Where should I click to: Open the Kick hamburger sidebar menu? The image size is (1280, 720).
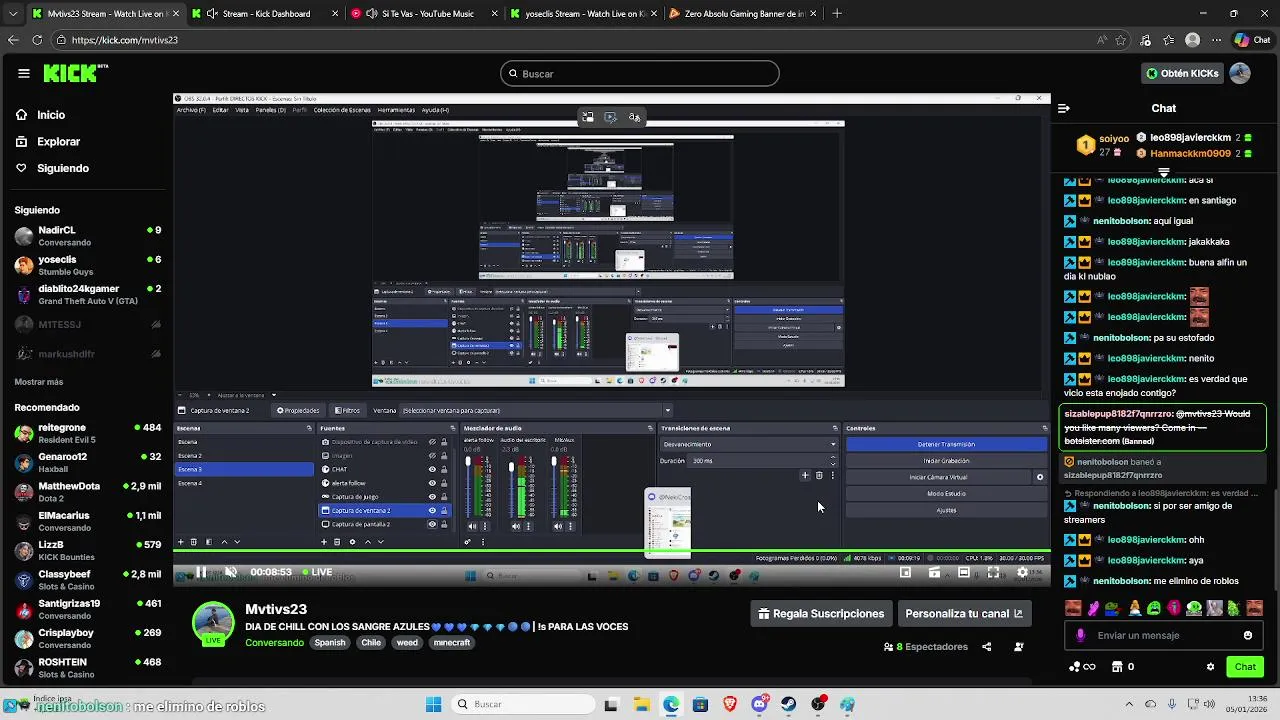(x=23, y=73)
